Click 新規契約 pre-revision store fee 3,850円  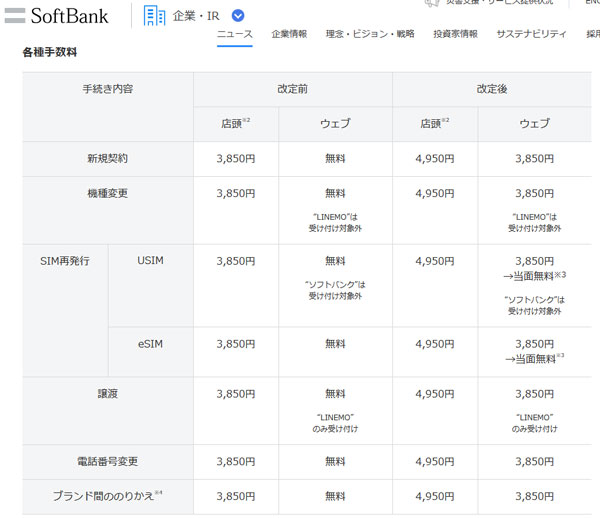tap(236, 158)
